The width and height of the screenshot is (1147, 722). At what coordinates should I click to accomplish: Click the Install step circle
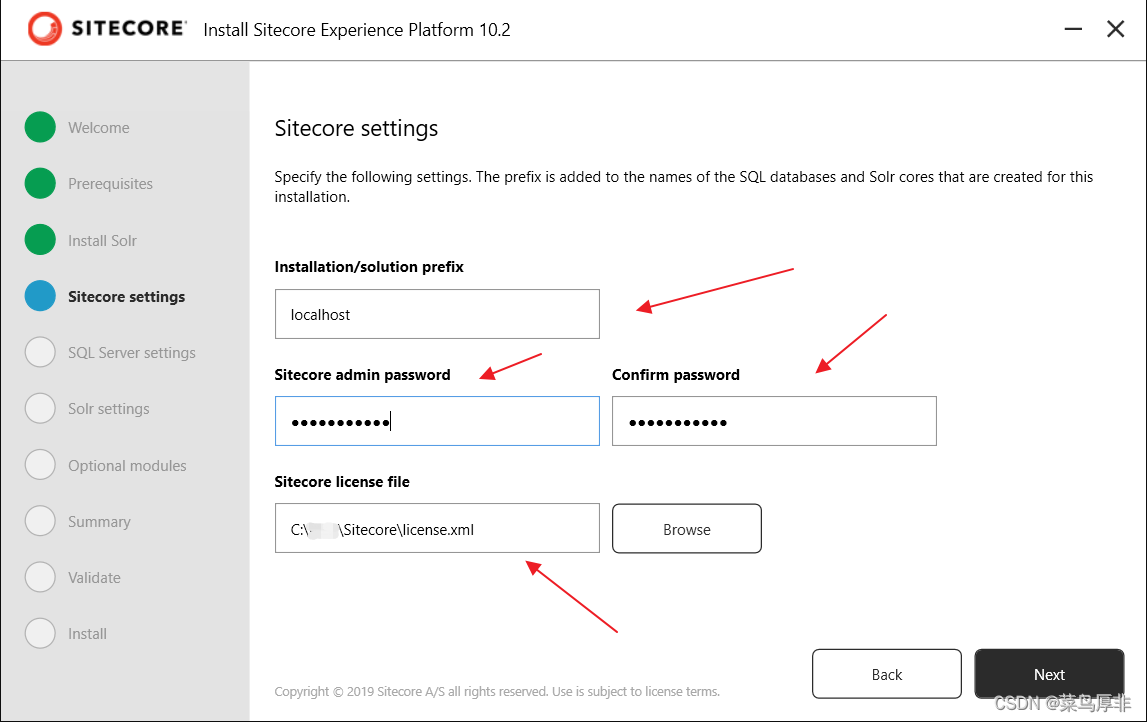click(40, 633)
